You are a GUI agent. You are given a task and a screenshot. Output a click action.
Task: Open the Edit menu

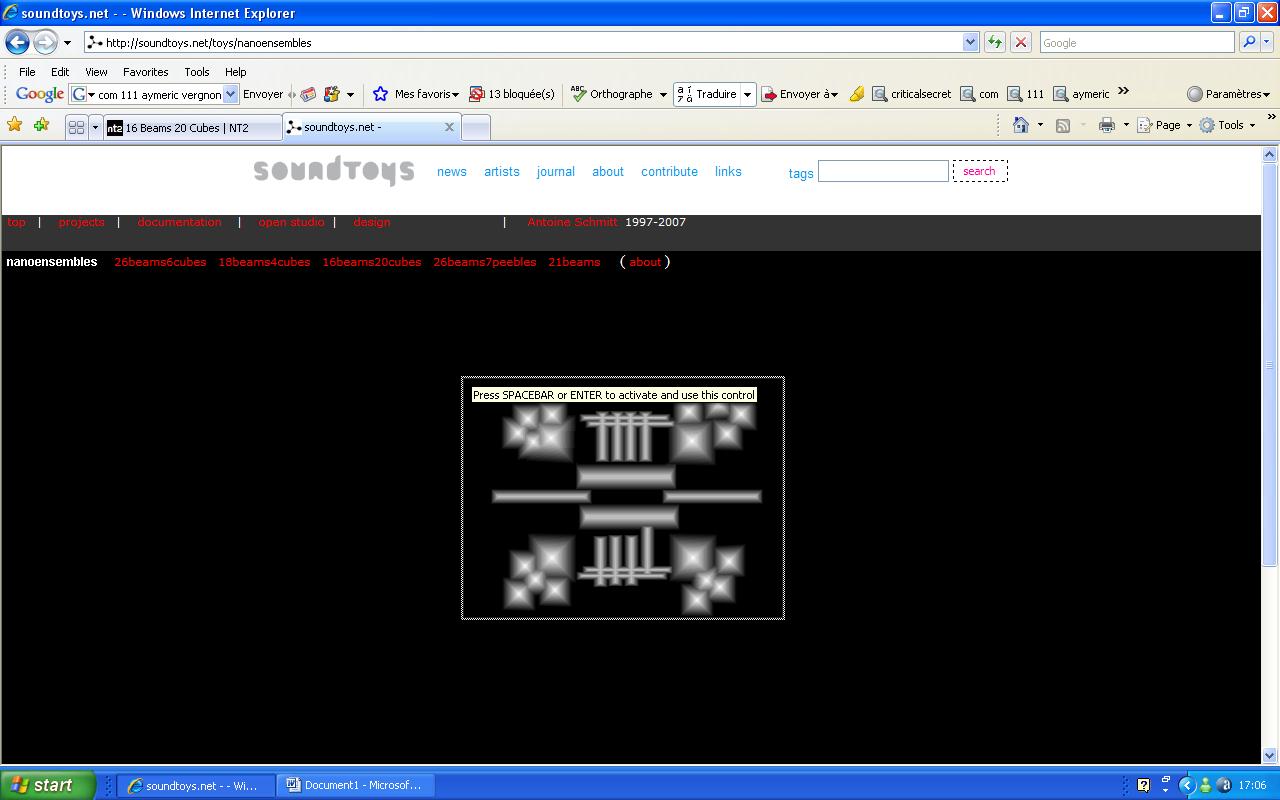pyautogui.click(x=60, y=72)
